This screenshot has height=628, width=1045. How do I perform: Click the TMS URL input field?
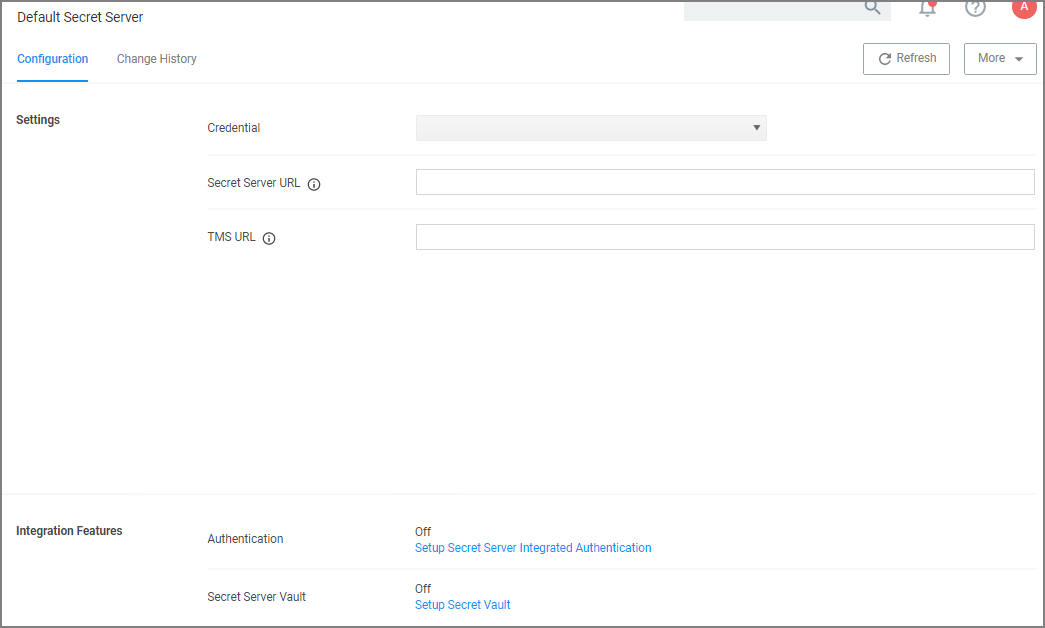point(725,237)
